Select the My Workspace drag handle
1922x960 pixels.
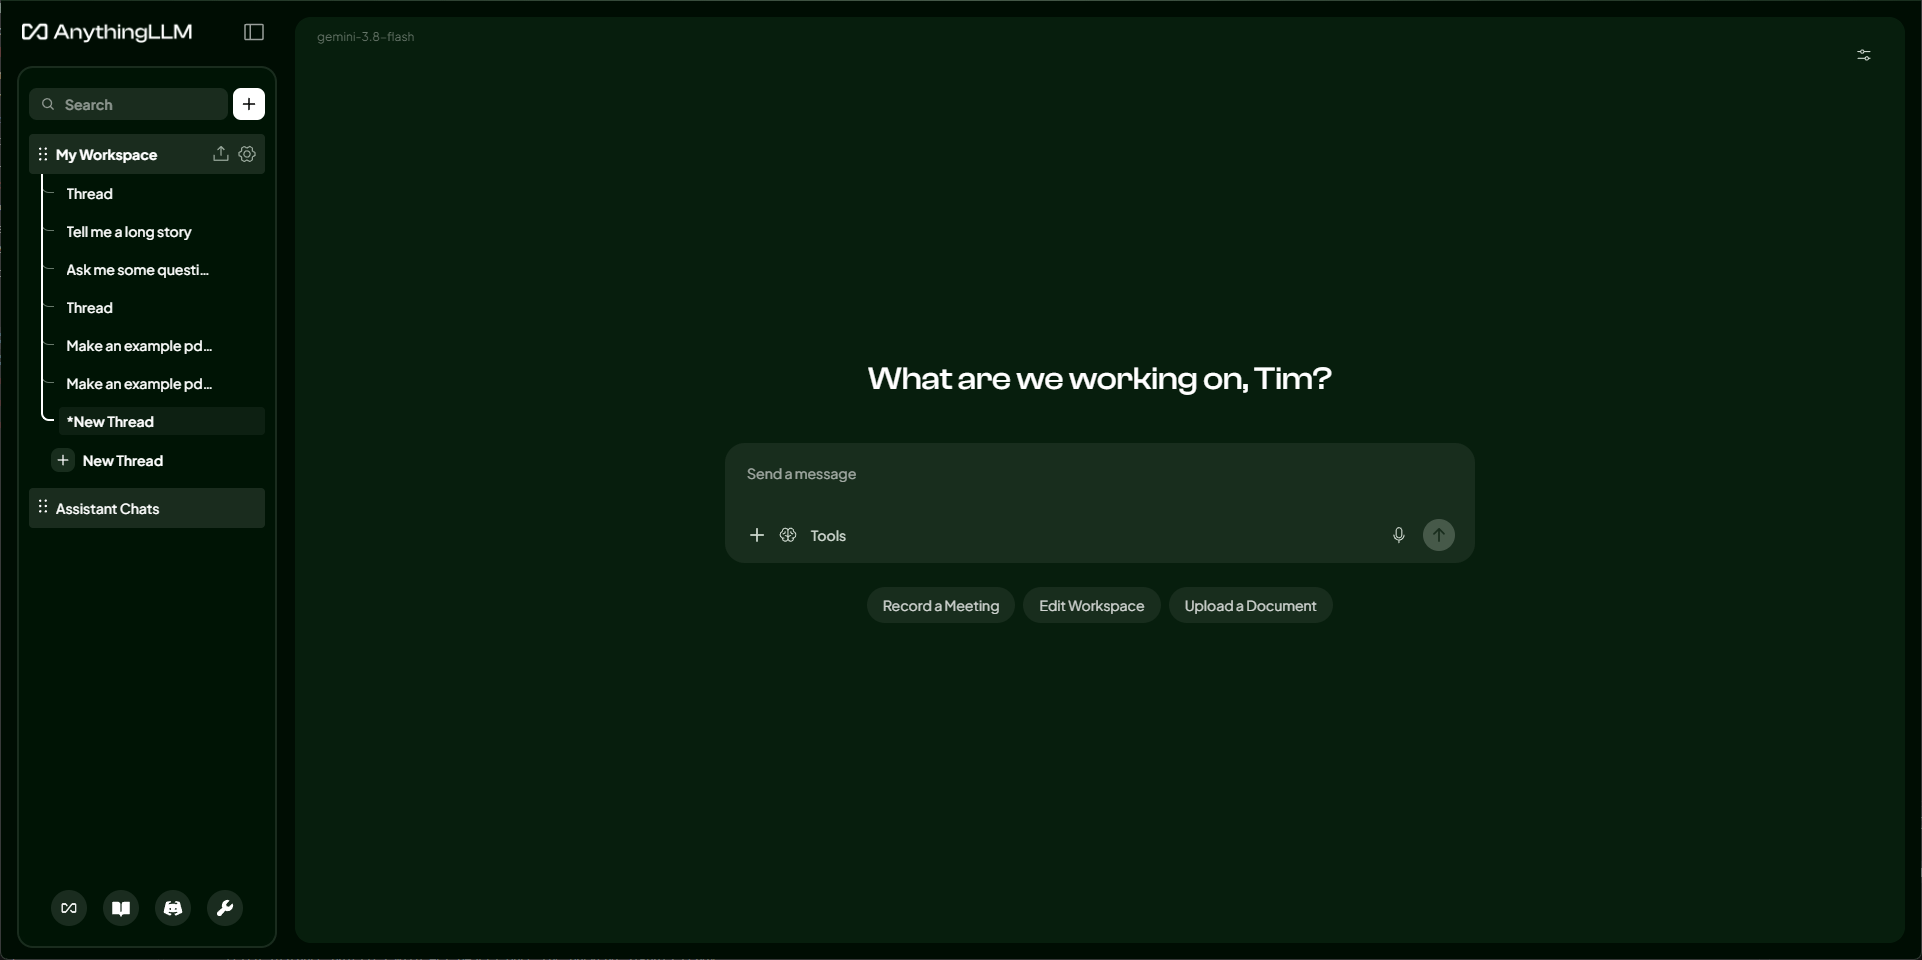point(43,154)
